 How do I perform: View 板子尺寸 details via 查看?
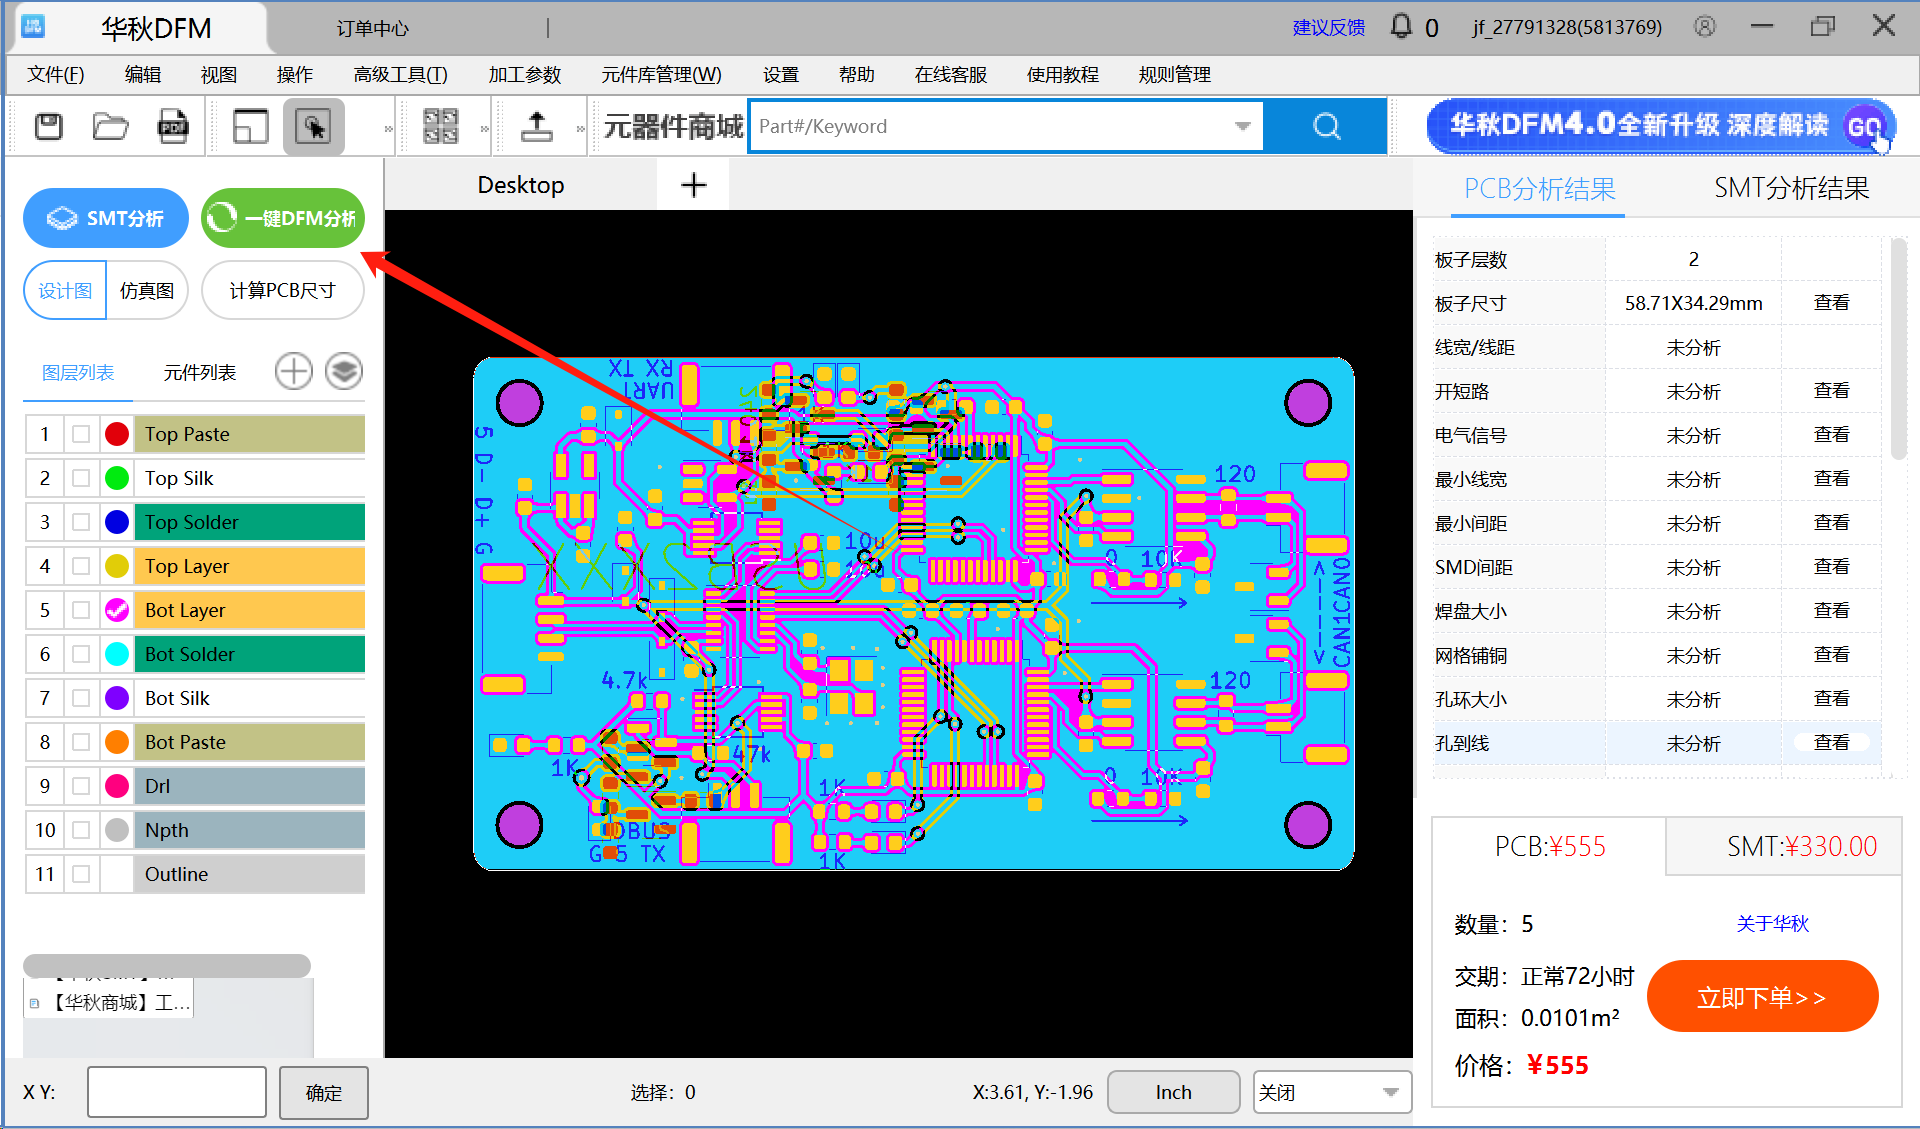[1831, 303]
